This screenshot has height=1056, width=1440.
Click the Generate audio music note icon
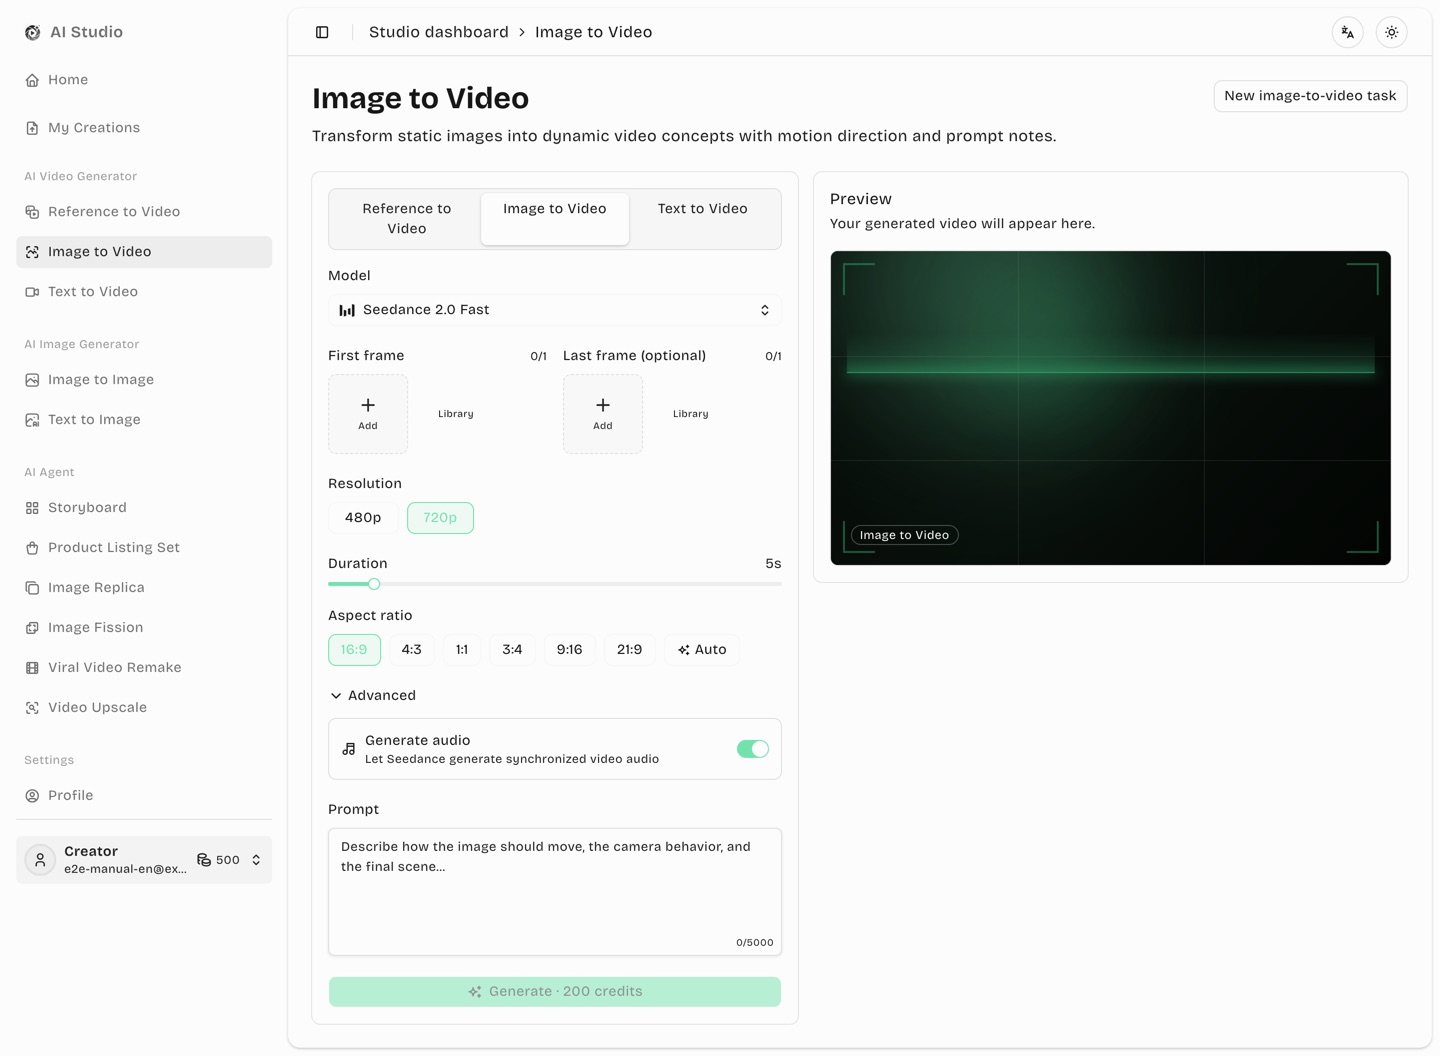[x=348, y=749]
